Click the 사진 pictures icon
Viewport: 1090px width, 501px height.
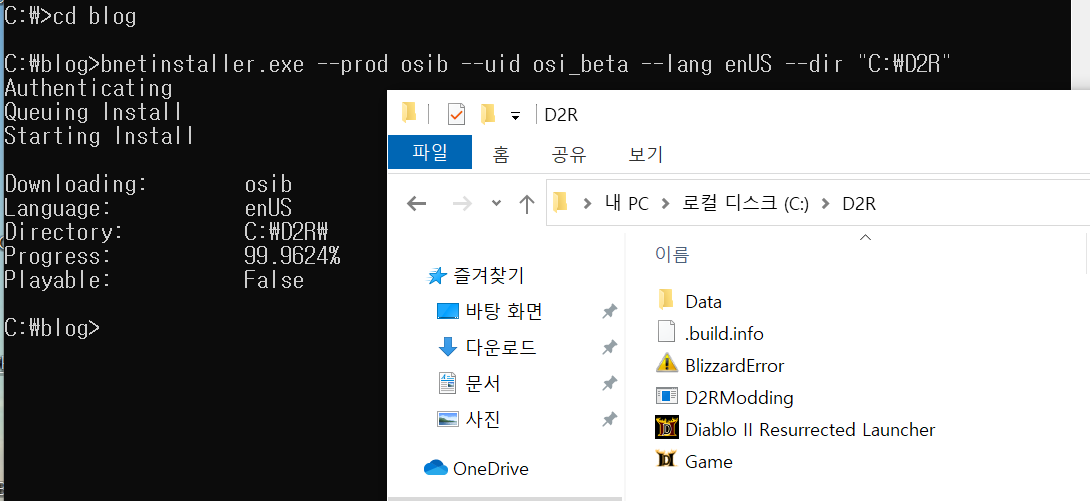(x=448, y=419)
